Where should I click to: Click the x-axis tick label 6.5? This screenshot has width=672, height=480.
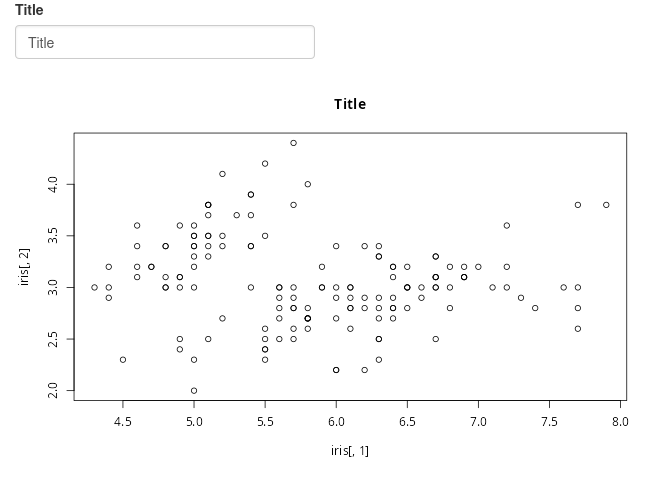click(x=407, y=422)
